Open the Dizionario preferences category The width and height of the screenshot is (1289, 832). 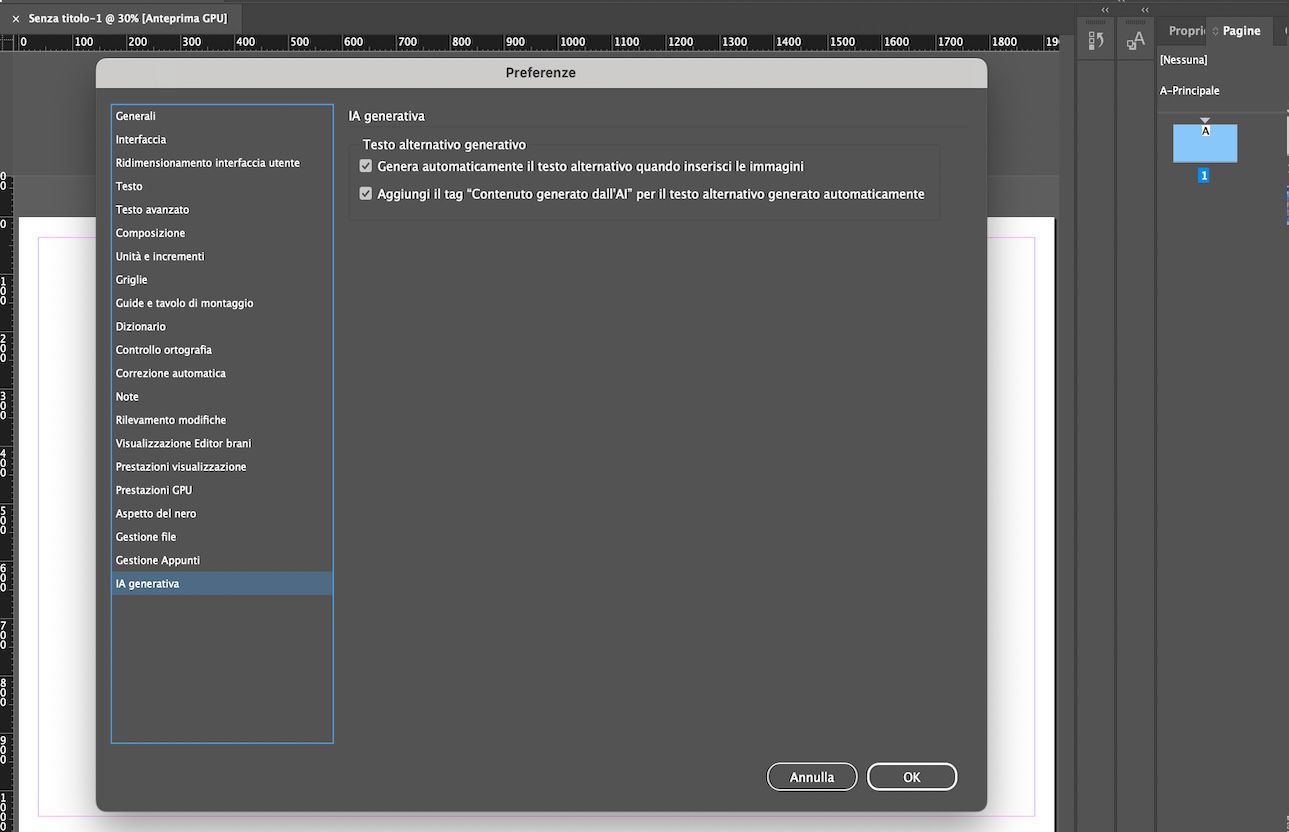pyautogui.click(x=222, y=327)
